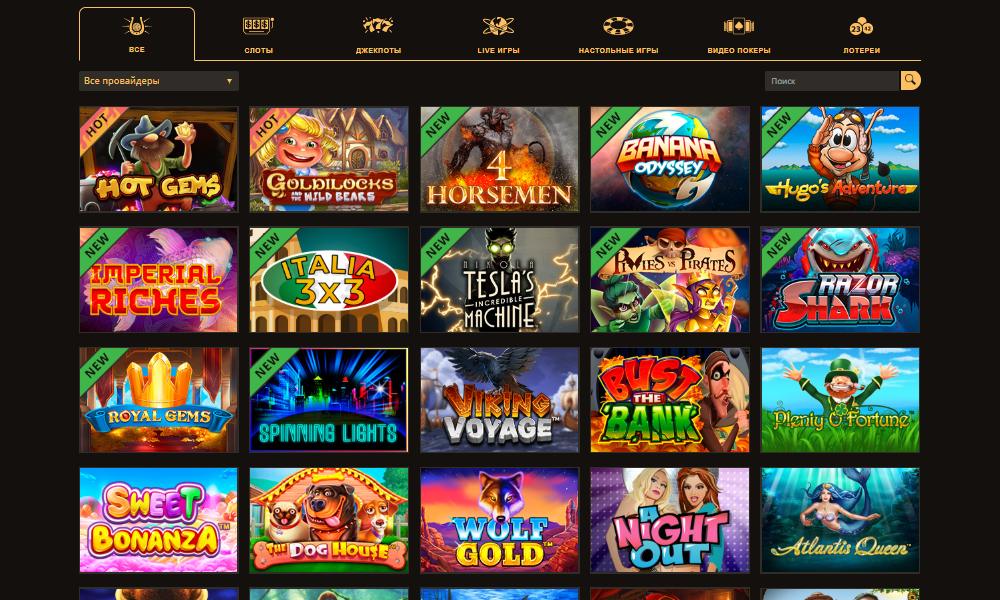Screen dimensions: 1000x600
Task: Click the magnifying glass search button
Action: [x=910, y=80]
